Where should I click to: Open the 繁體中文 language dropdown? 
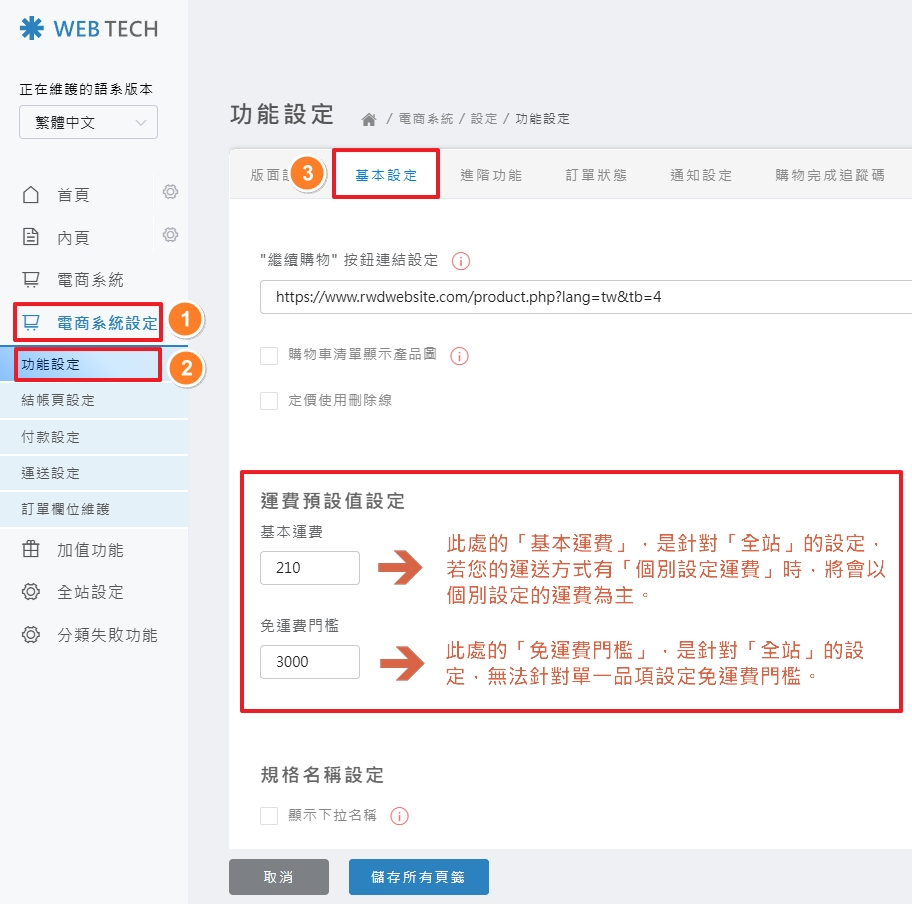click(x=87, y=122)
